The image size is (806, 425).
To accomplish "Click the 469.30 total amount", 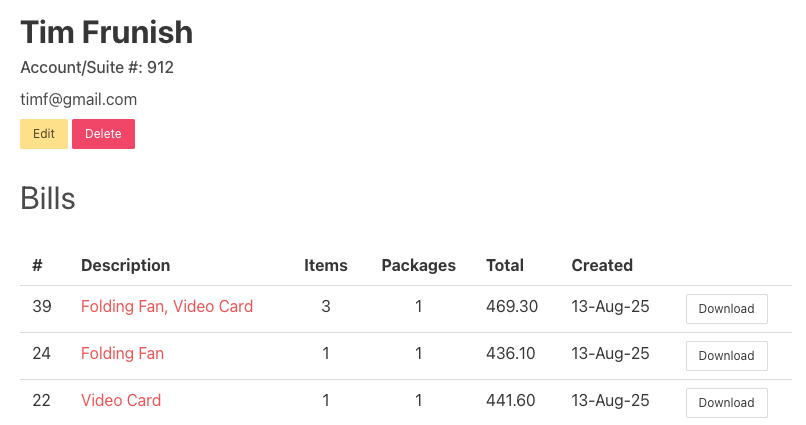I will [x=512, y=306].
